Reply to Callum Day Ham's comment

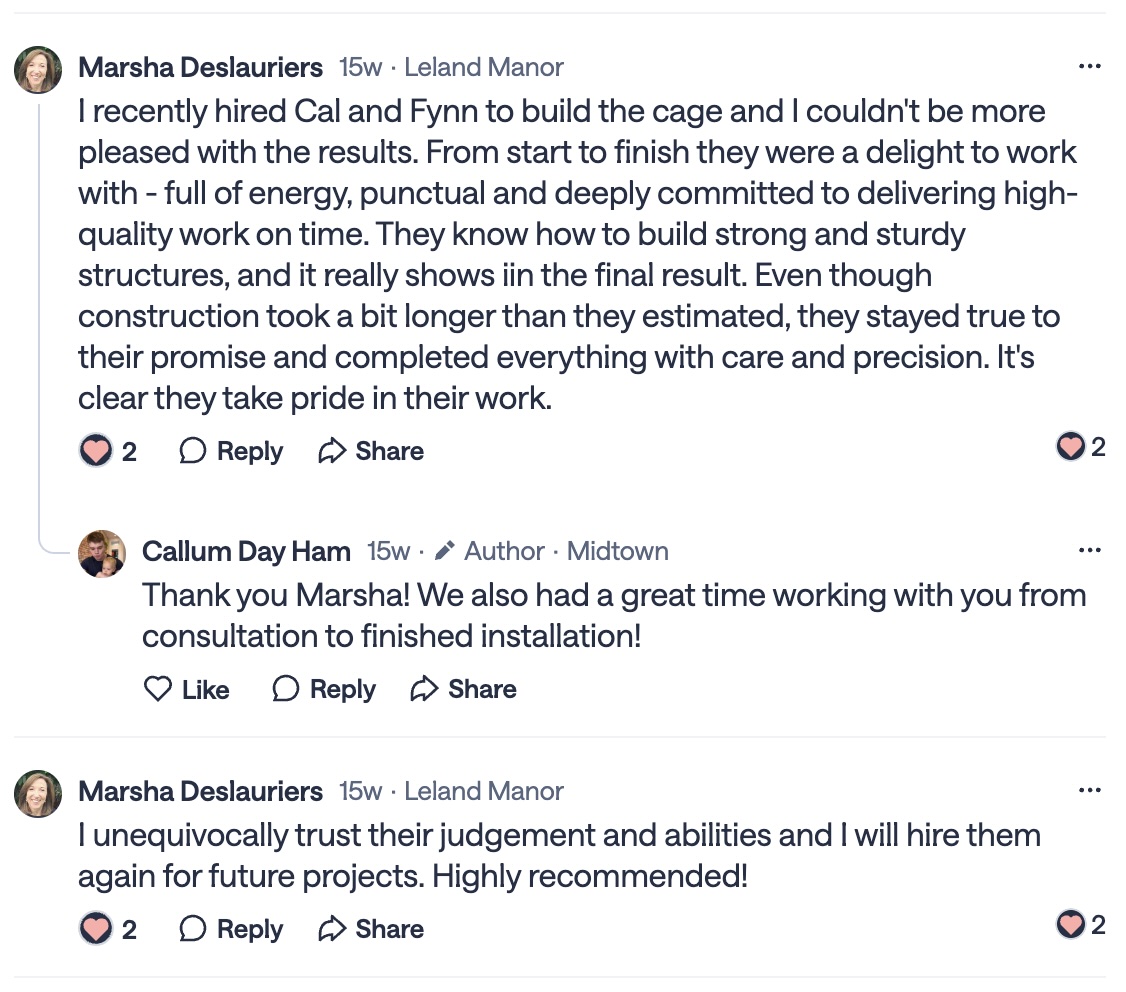pyautogui.click(x=324, y=689)
